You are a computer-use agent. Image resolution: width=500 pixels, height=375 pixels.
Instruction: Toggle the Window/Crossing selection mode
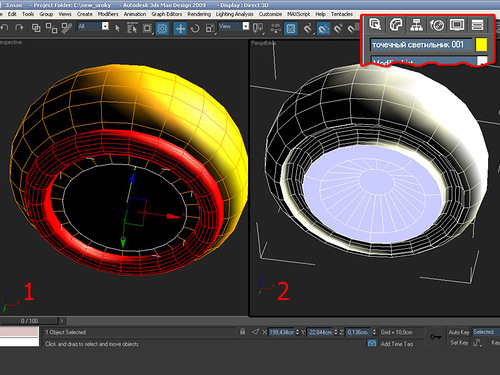point(162,28)
